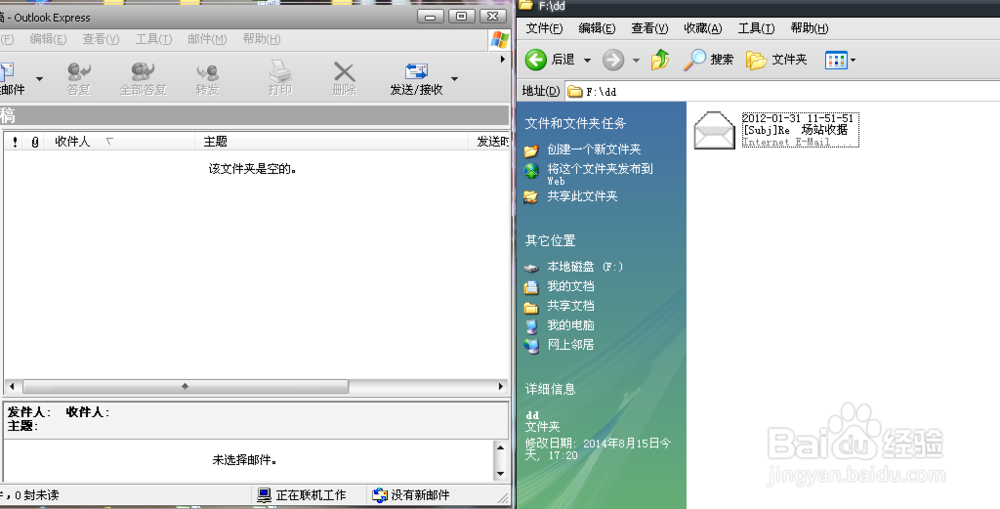
Task: Click Reply icon in Outlook Express toolbar
Action: coord(79,71)
